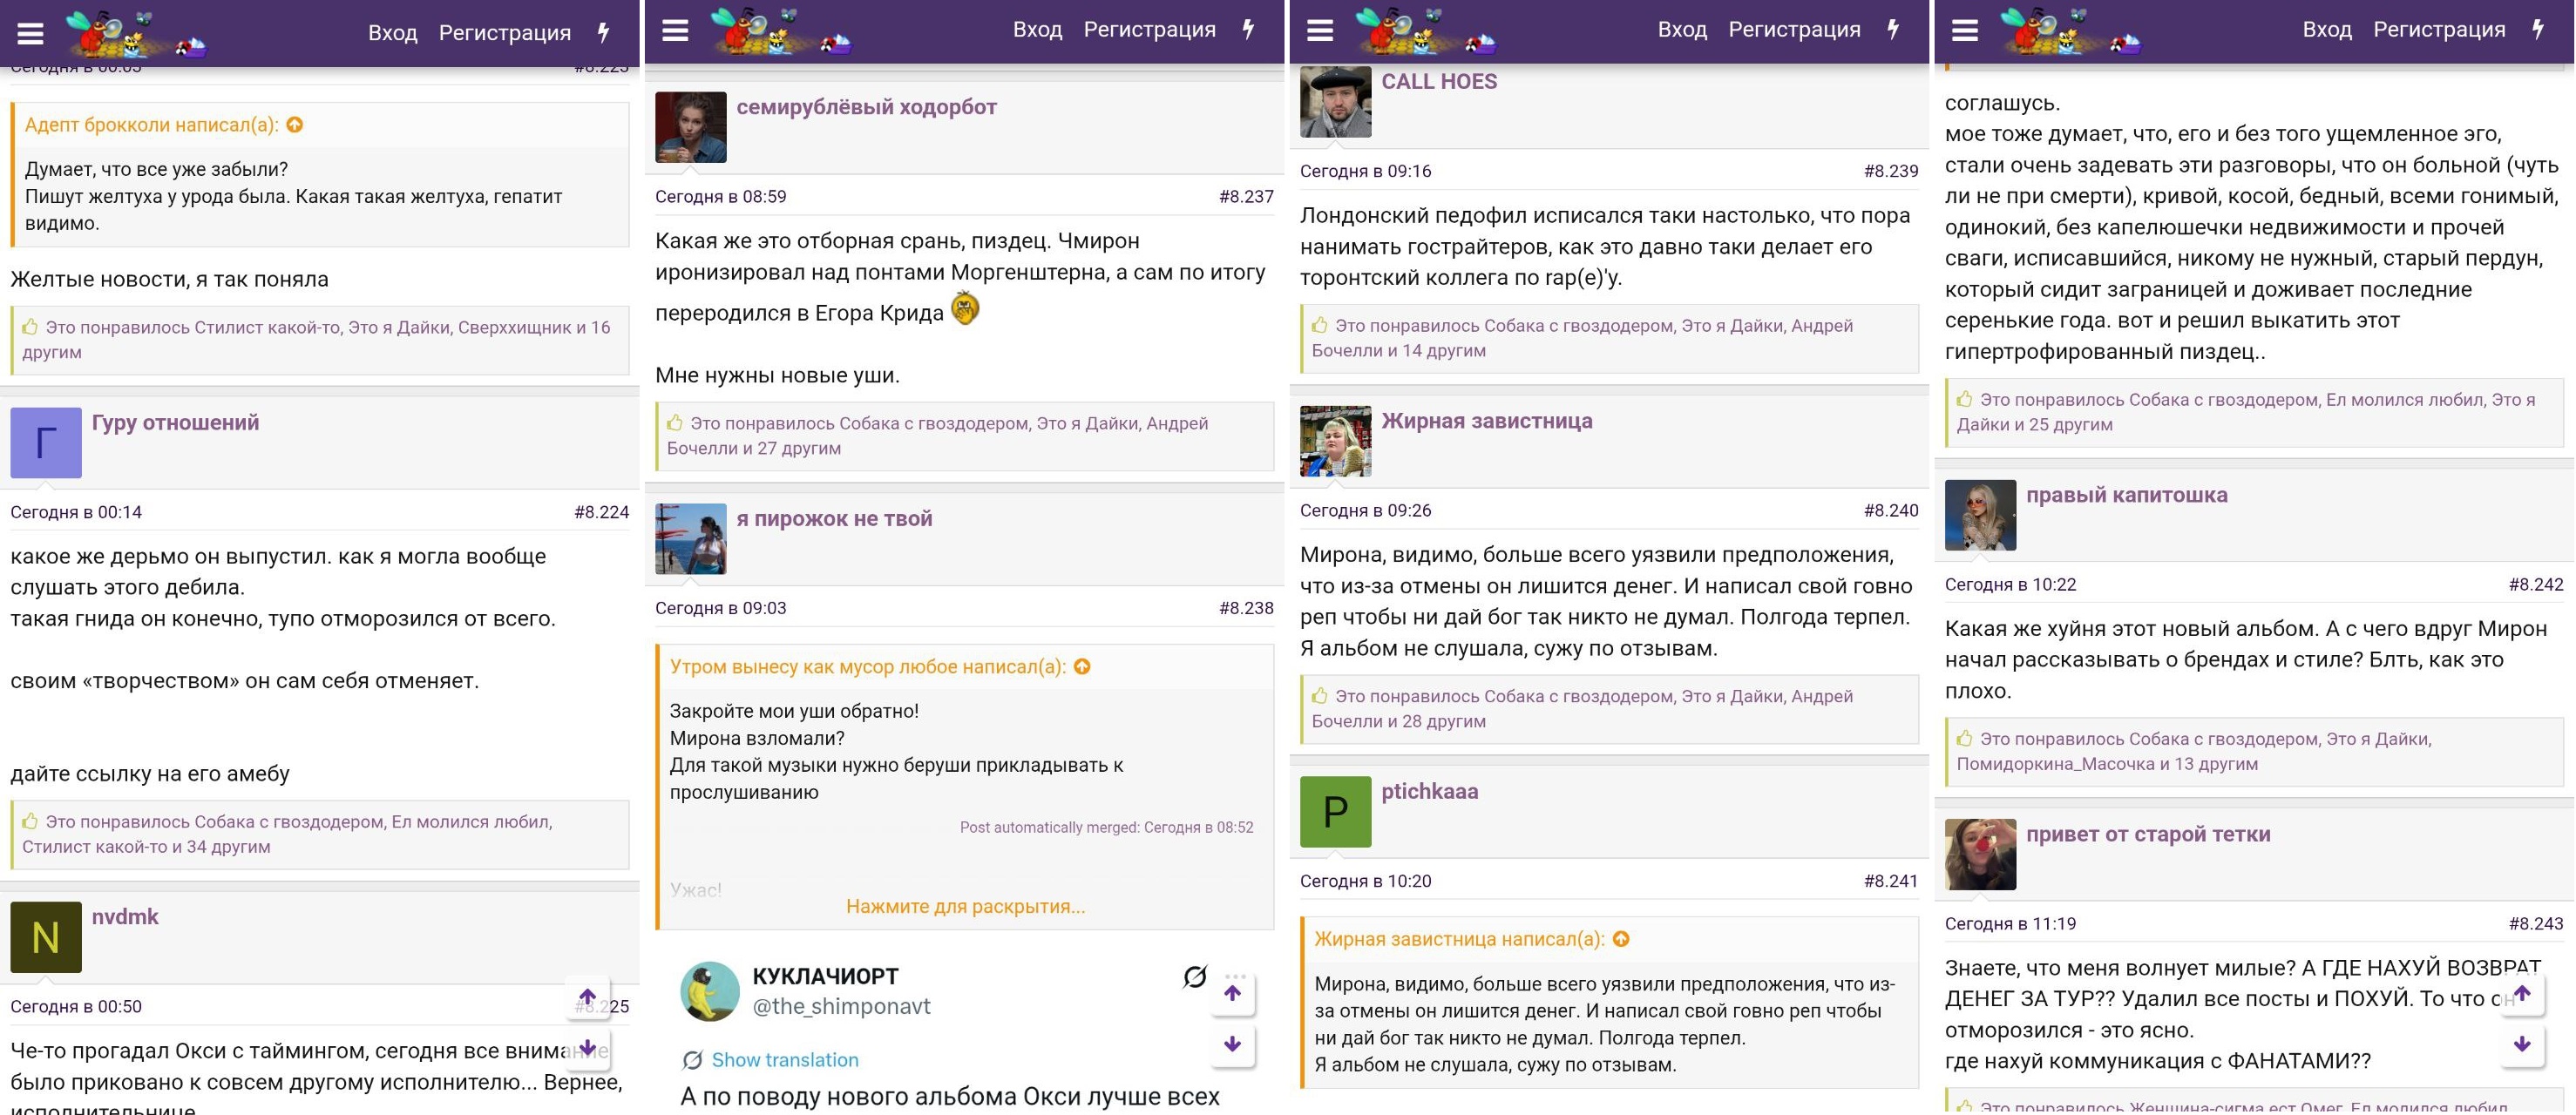Viewport: 2576px width, 1115px height.
Task: Click translate icon beside Show translation
Action: point(692,1060)
